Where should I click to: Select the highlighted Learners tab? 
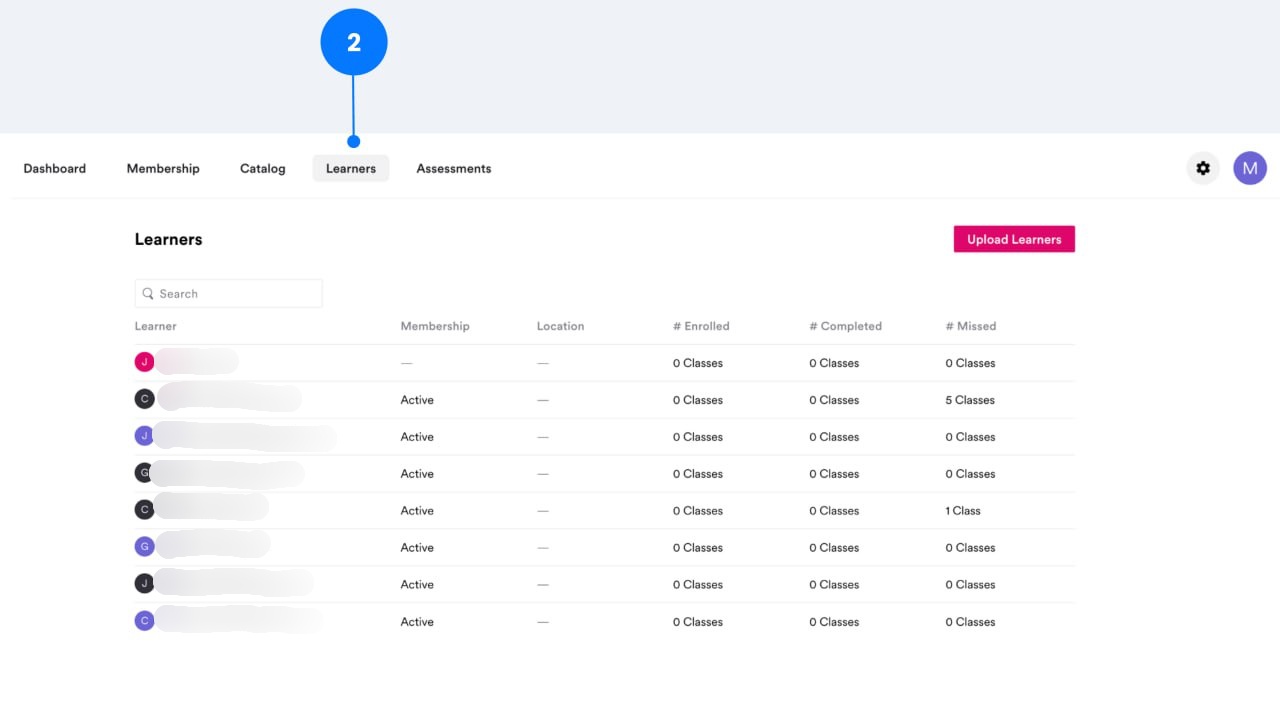click(350, 168)
